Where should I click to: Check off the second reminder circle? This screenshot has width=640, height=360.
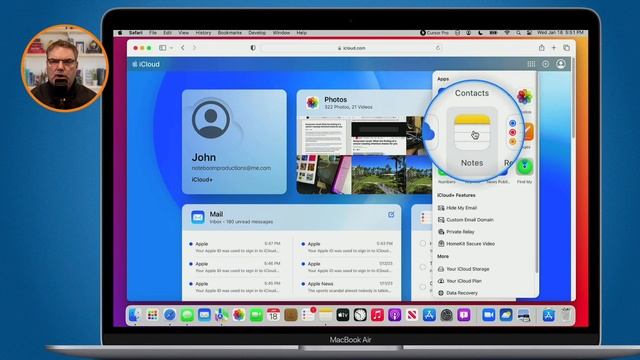click(423, 267)
